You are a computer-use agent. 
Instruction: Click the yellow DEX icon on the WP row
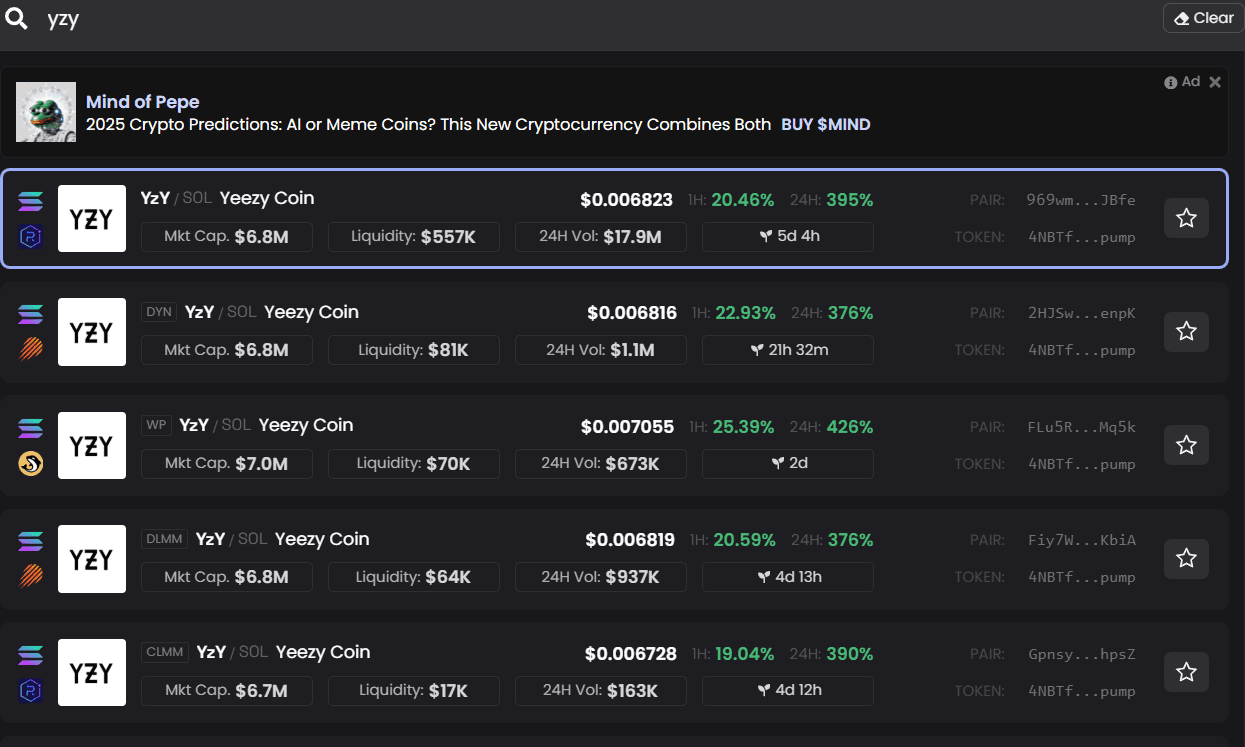coord(30,463)
